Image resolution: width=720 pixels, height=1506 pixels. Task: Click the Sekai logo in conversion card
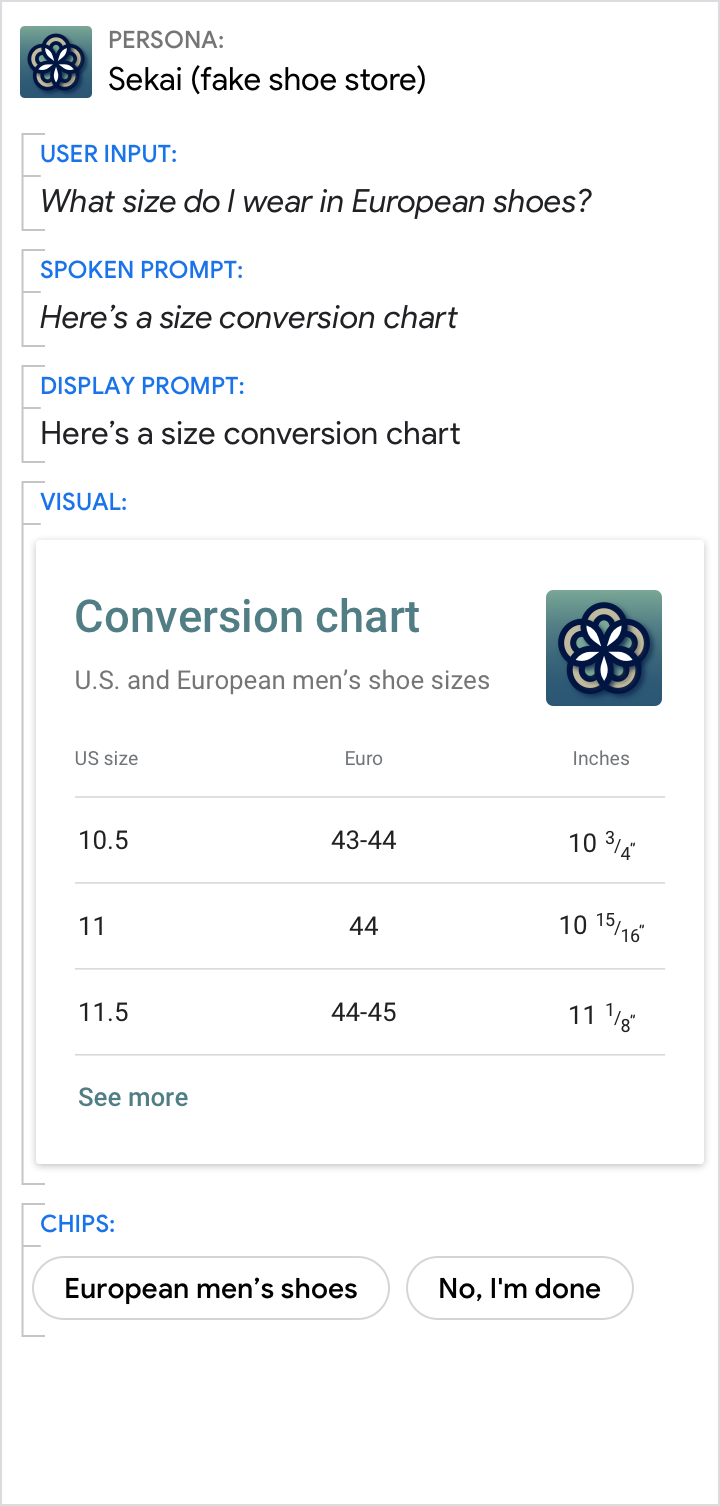603,648
